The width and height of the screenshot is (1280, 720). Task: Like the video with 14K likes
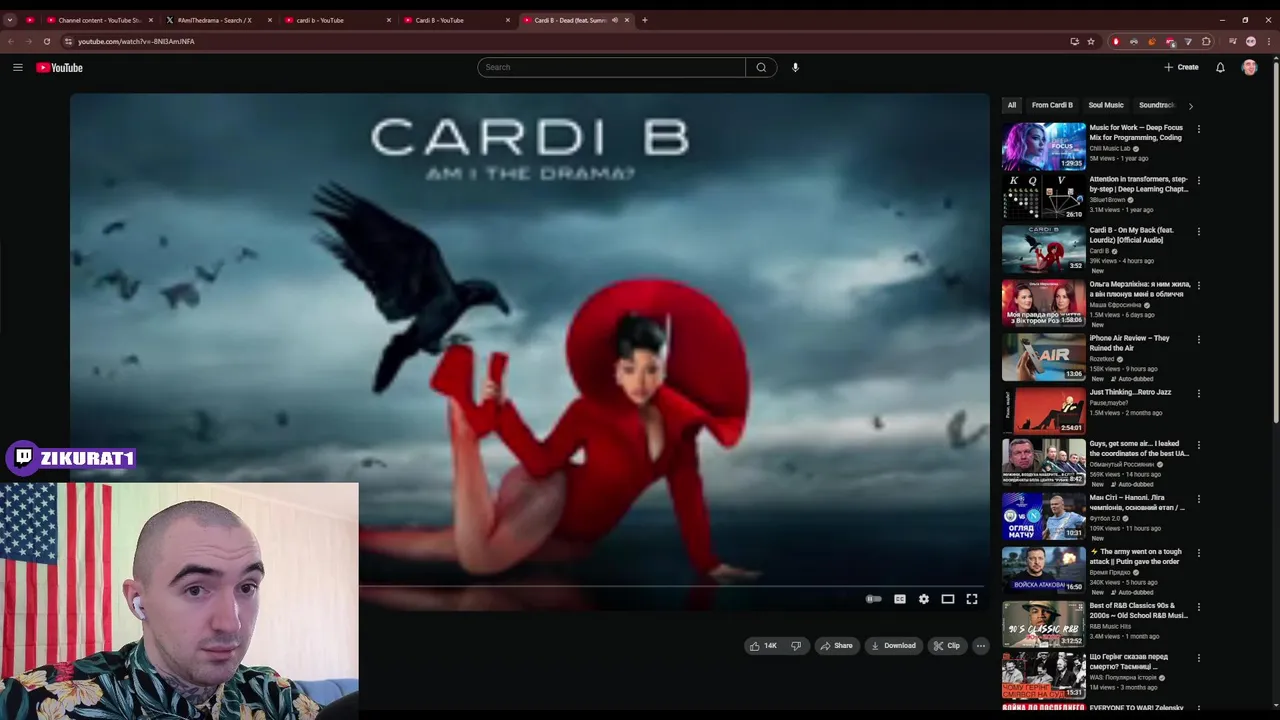[764, 646]
